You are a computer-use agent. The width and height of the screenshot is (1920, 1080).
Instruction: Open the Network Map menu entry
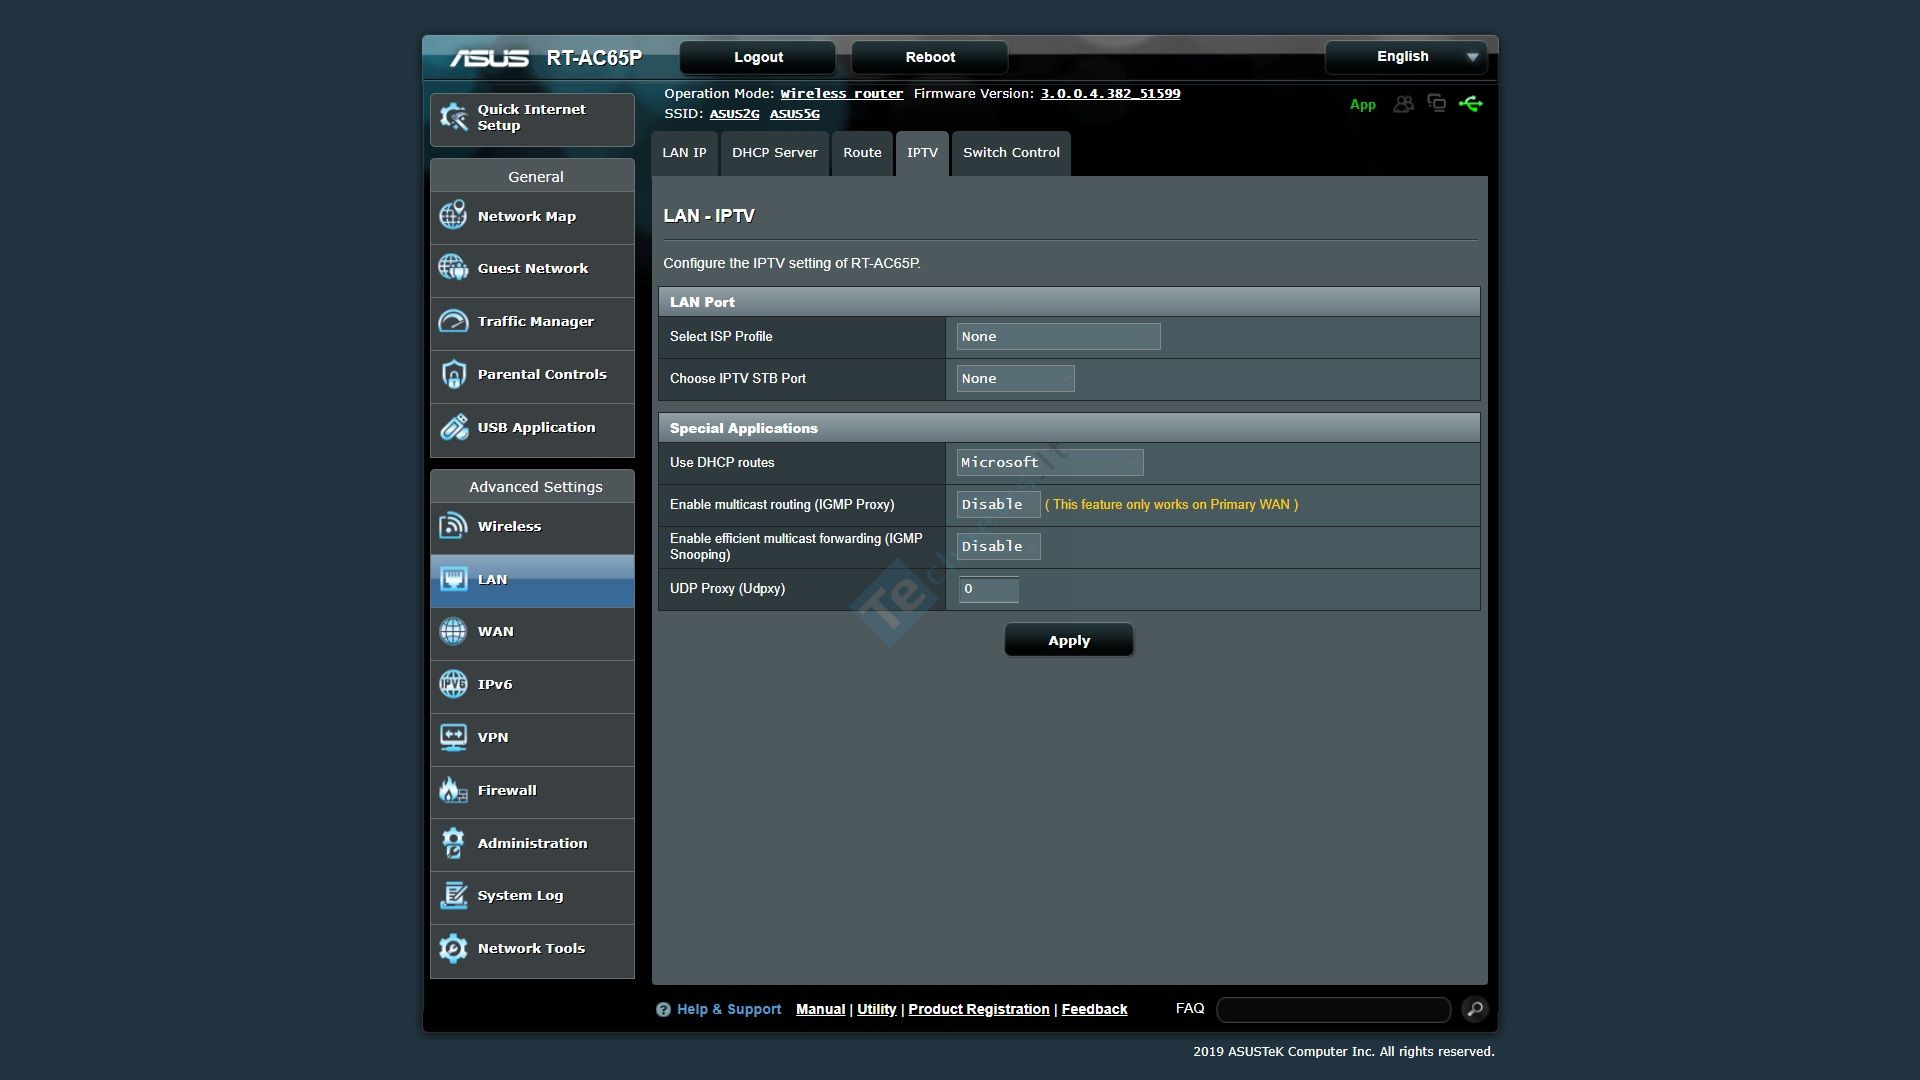[532, 217]
